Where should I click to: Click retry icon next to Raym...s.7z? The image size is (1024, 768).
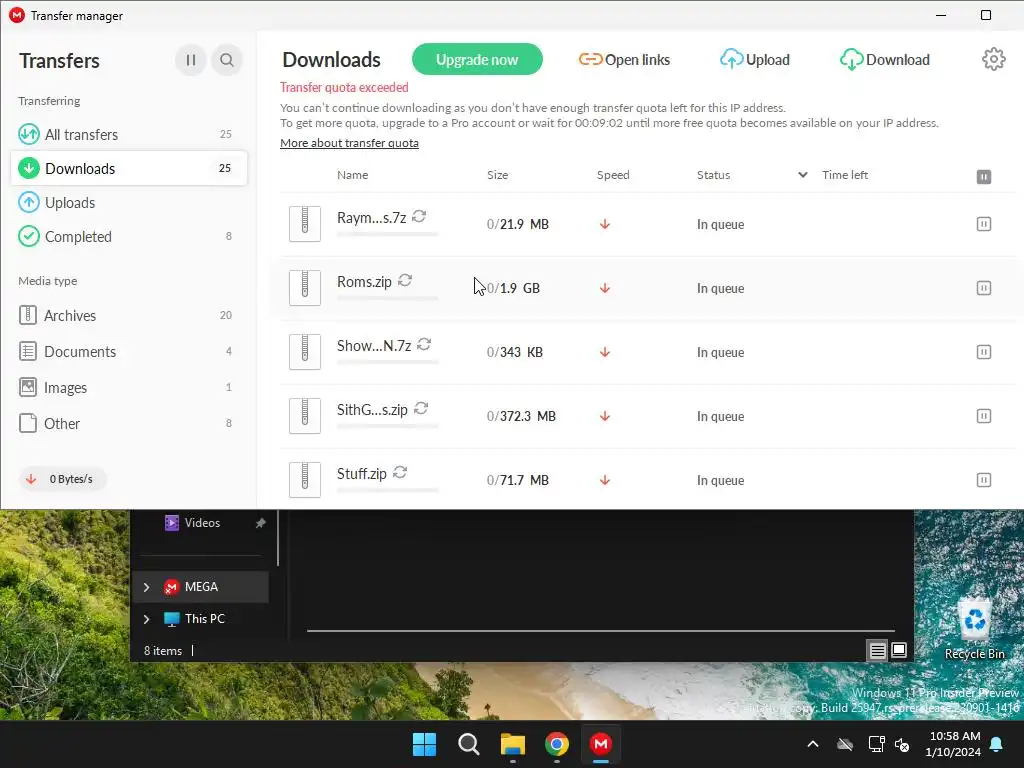[x=419, y=216]
